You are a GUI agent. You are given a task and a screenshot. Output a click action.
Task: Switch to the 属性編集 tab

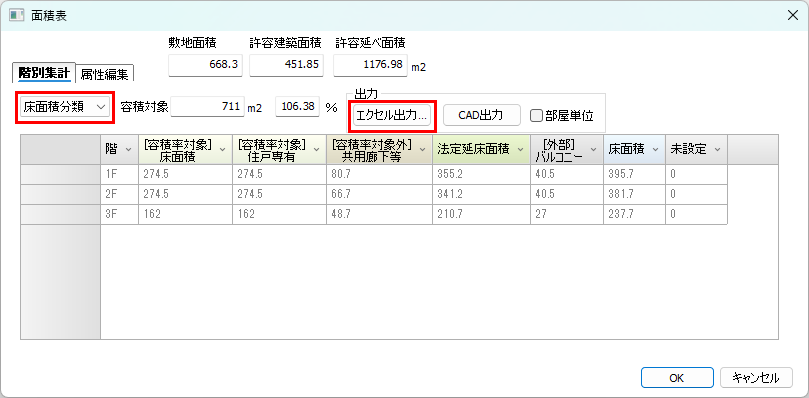click(105, 74)
